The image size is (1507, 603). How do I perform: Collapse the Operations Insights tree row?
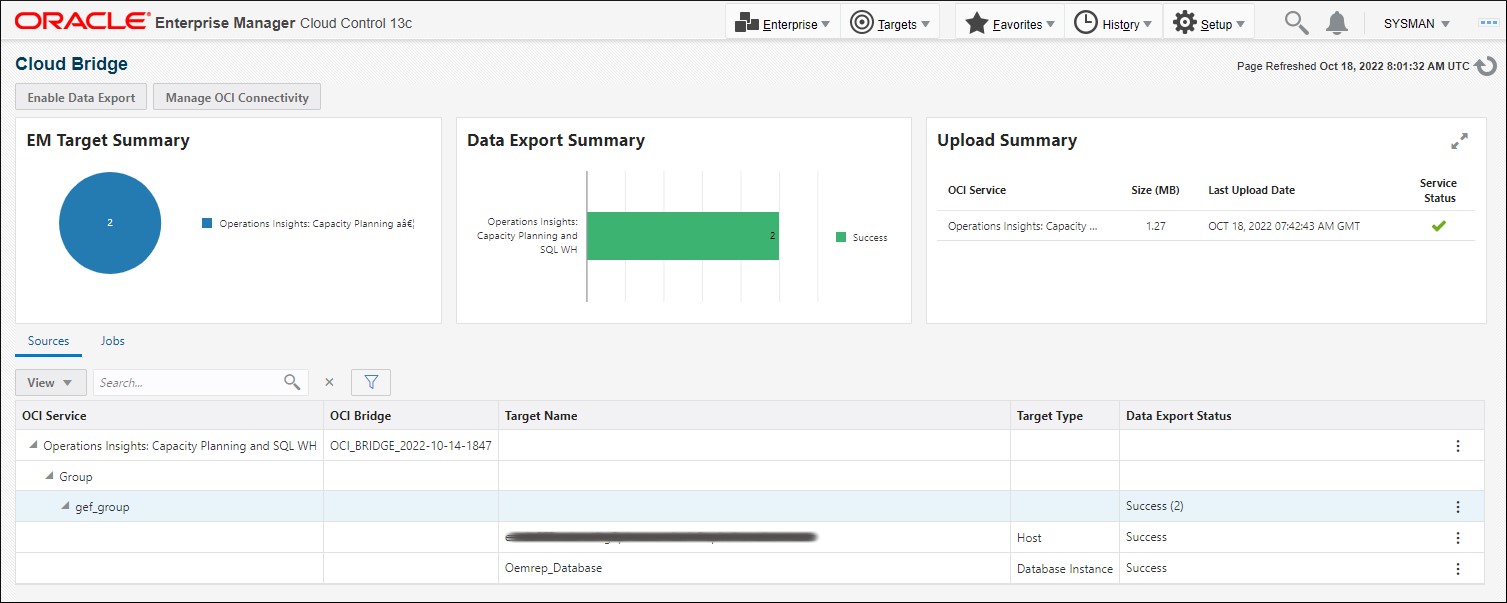pos(33,446)
